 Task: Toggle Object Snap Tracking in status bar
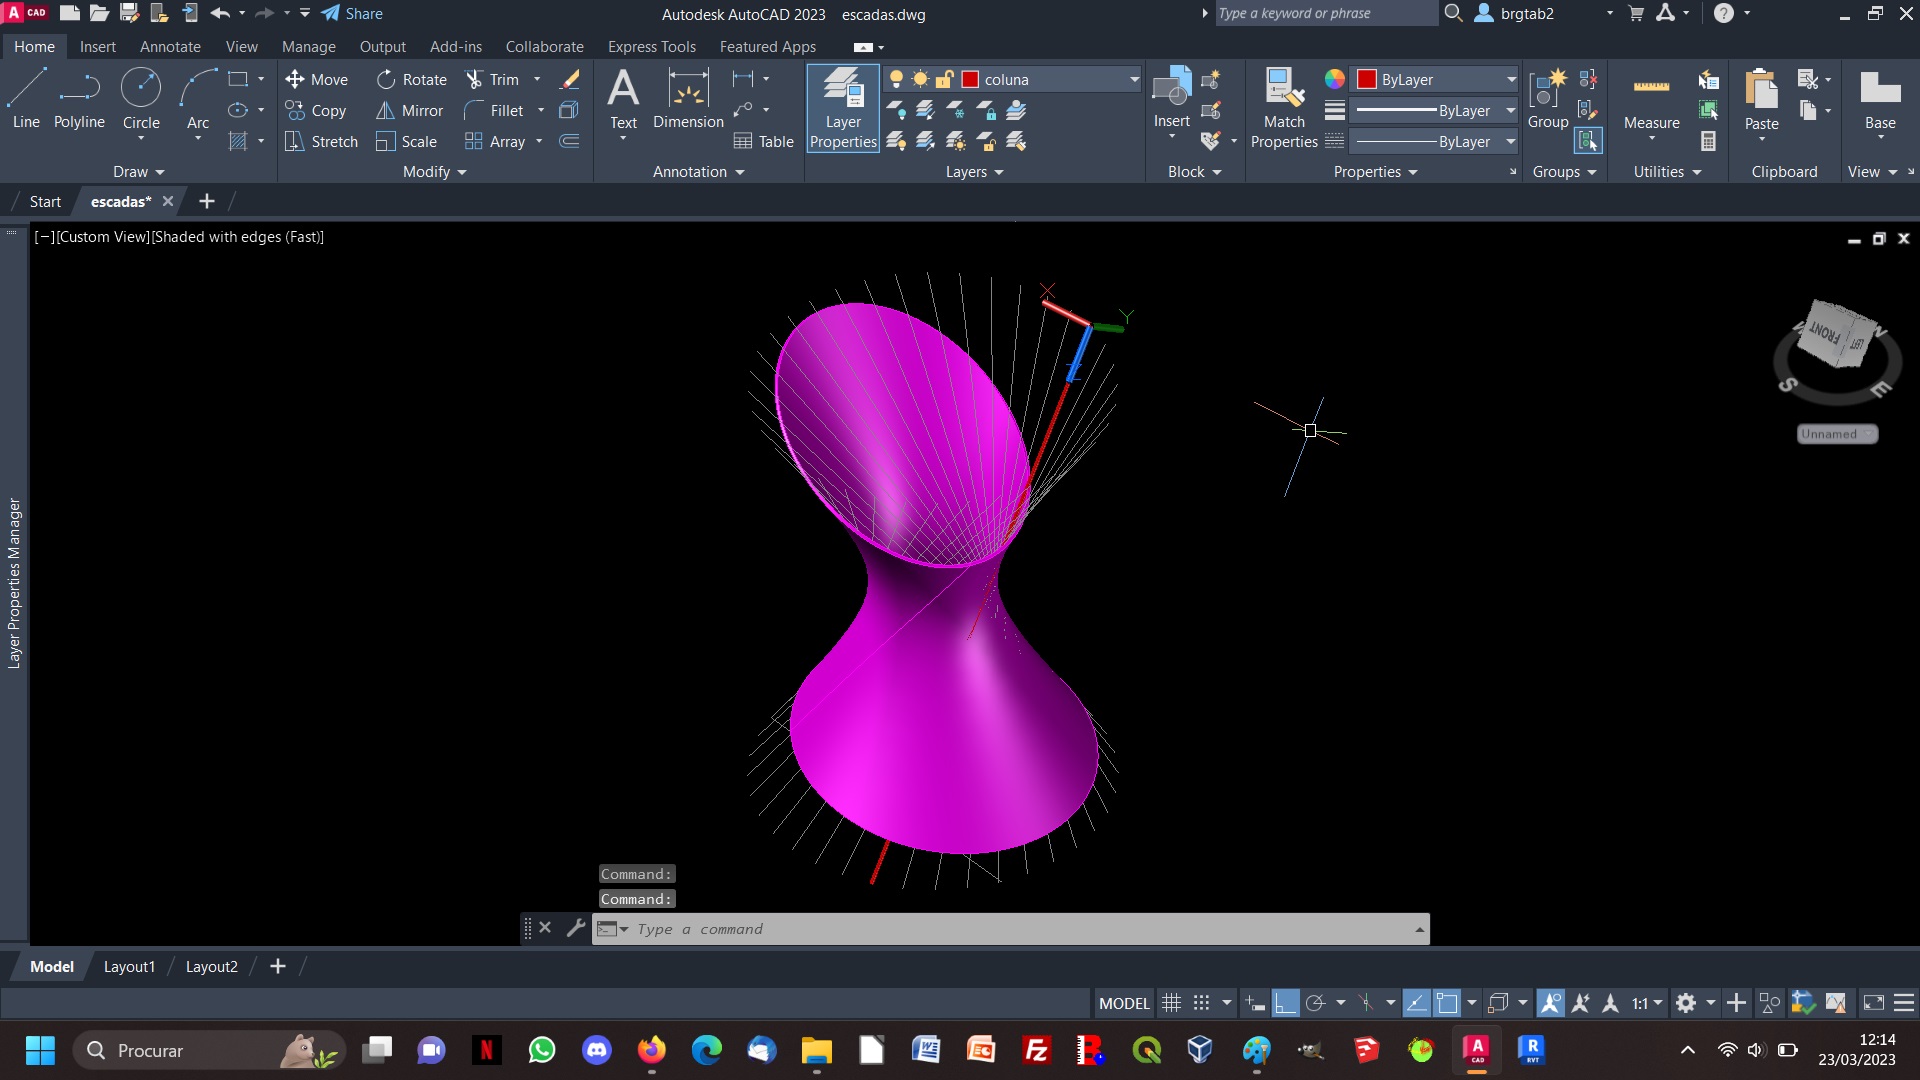(1416, 1003)
